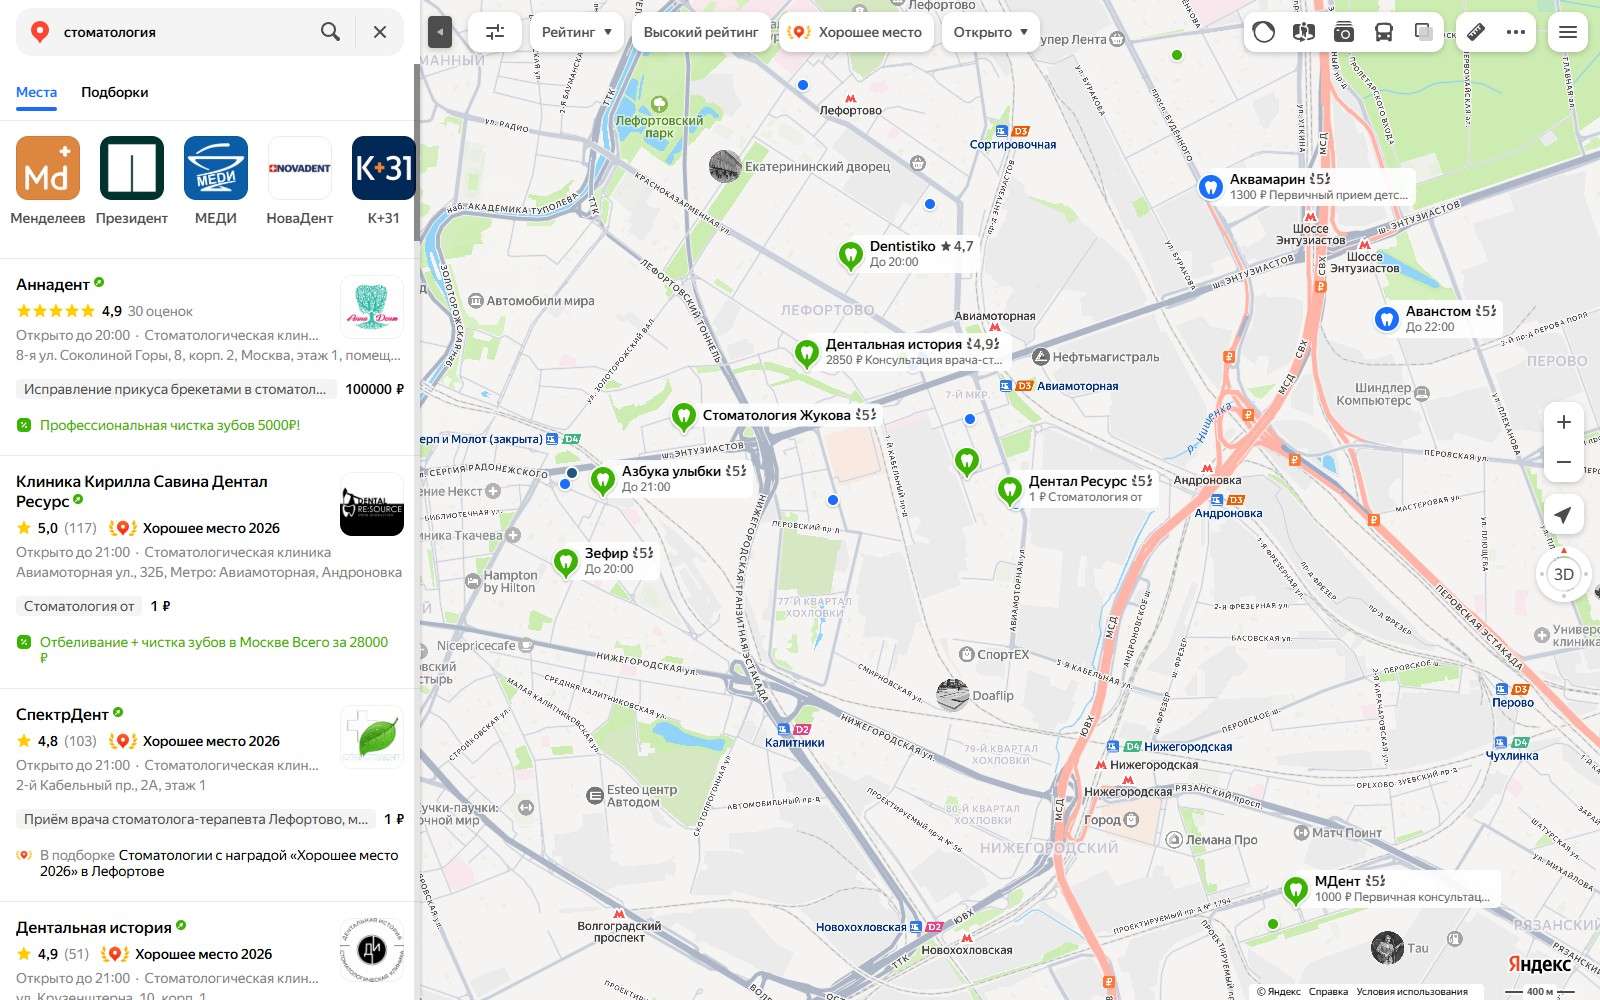This screenshot has width=1600, height=1000.
Task: Click the Стоматология от service chip
Action: pos(79,606)
